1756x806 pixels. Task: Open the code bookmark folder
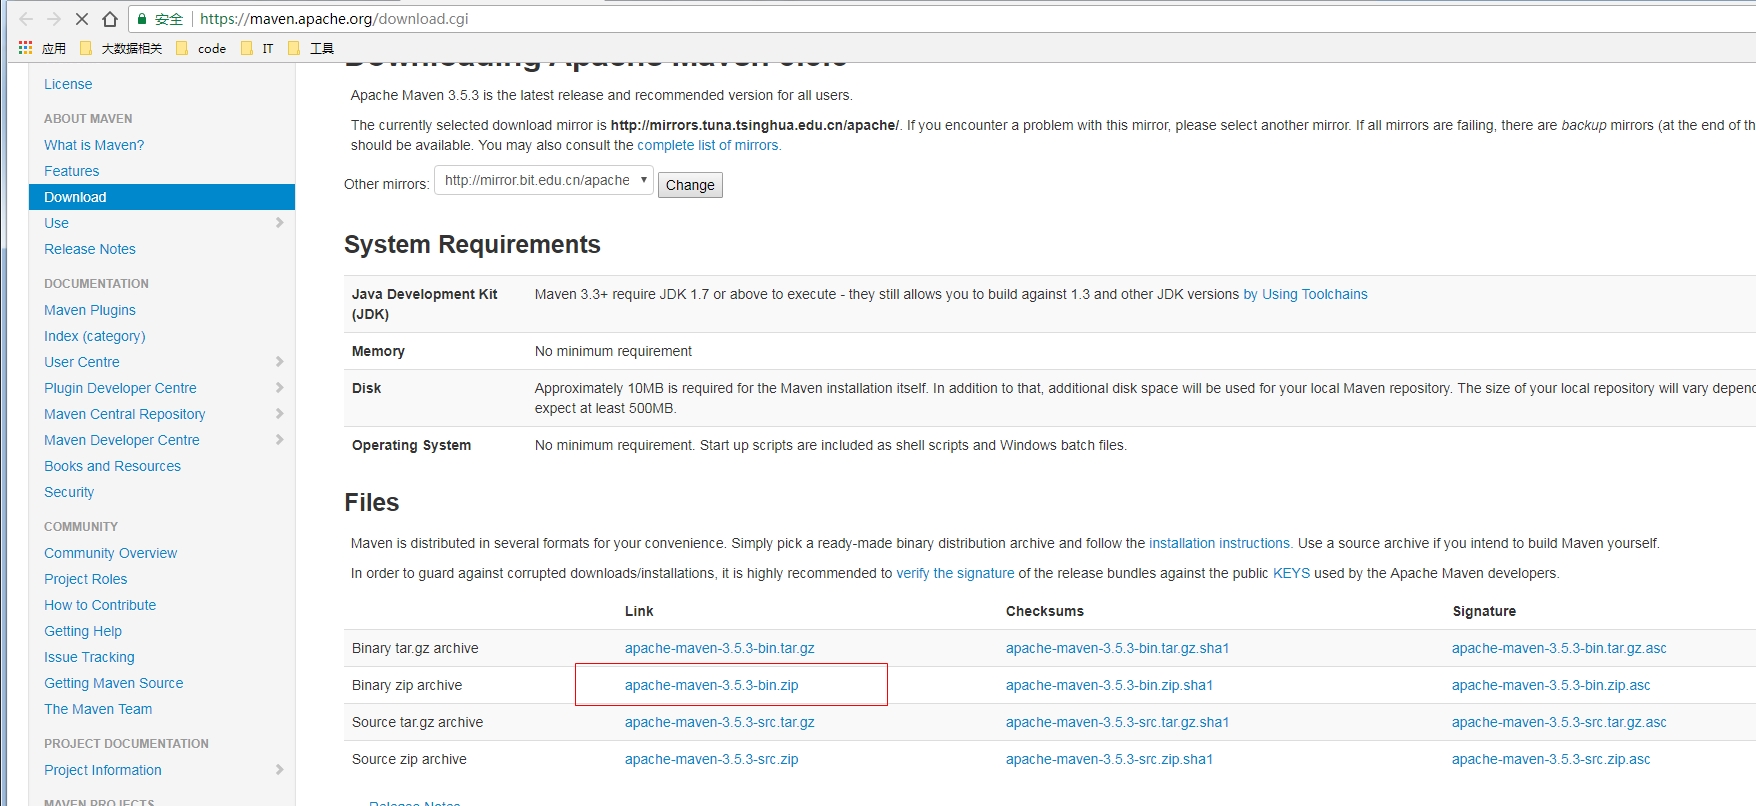[x=201, y=48]
